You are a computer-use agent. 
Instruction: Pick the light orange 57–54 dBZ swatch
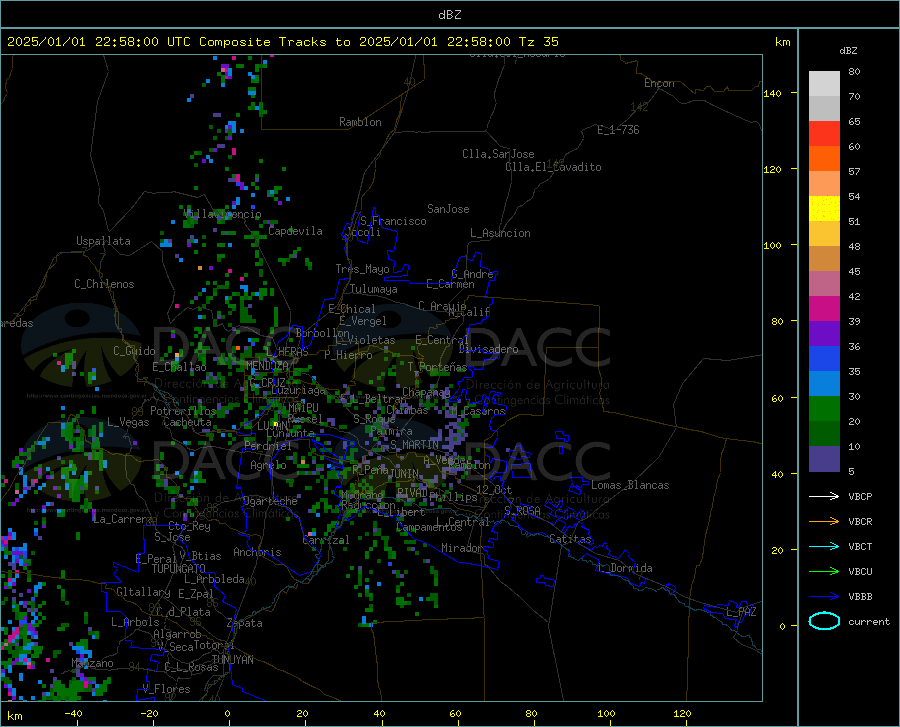(x=824, y=184)
